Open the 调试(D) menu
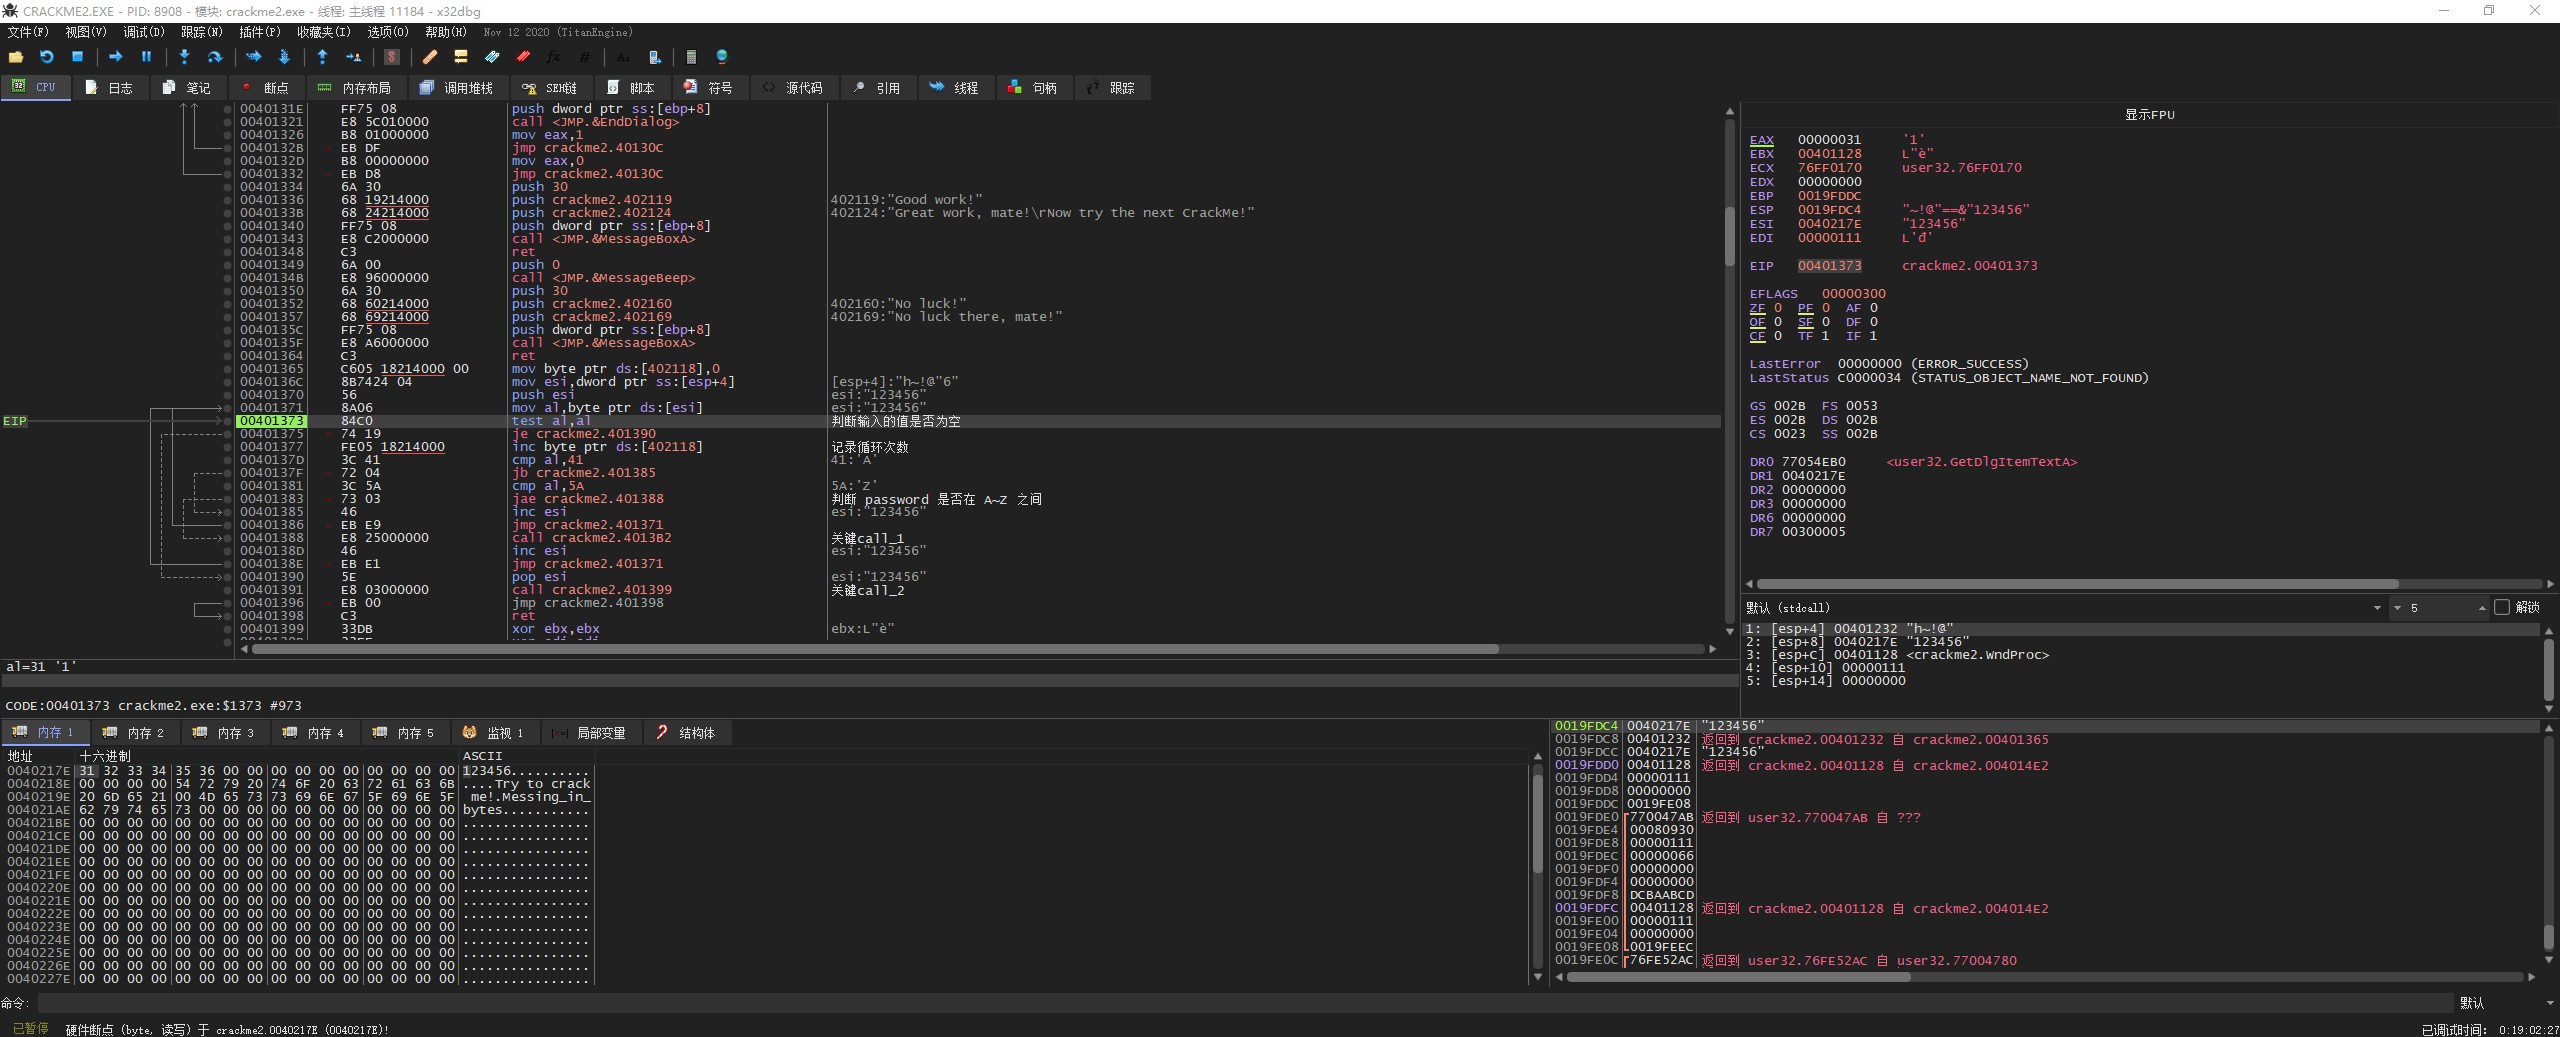This screenshot has width=2560, height=1037. 143,32
